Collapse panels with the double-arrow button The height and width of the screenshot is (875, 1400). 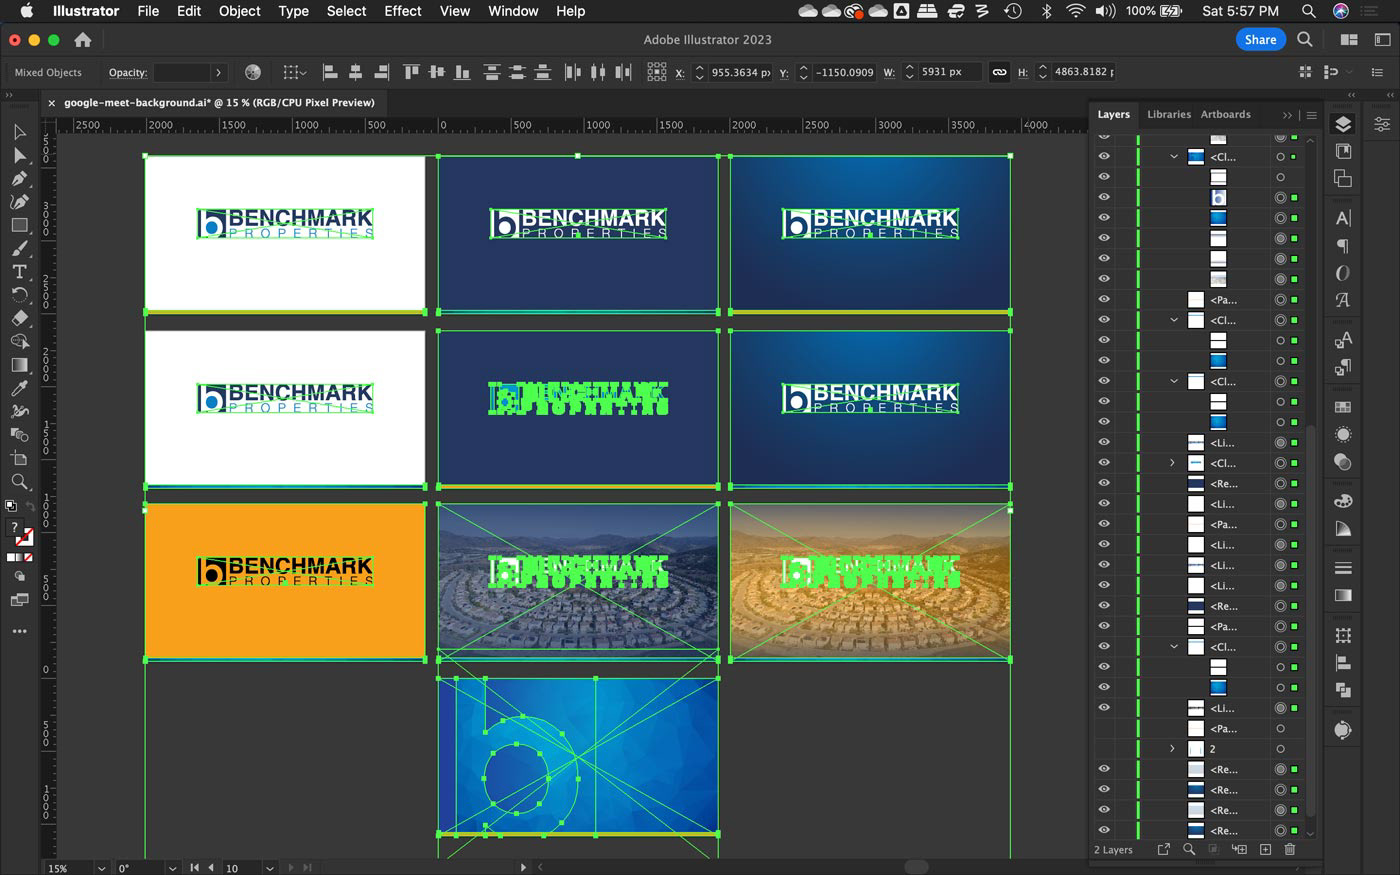tap(1287, 115)
